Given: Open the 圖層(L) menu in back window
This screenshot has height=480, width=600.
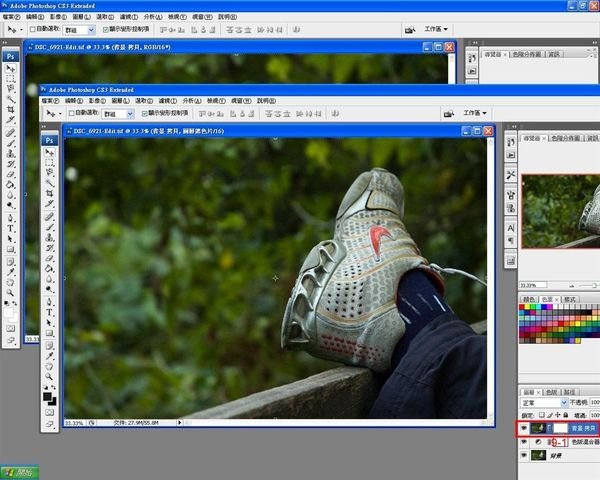Looking at the screenshot, I should point(82,17).
